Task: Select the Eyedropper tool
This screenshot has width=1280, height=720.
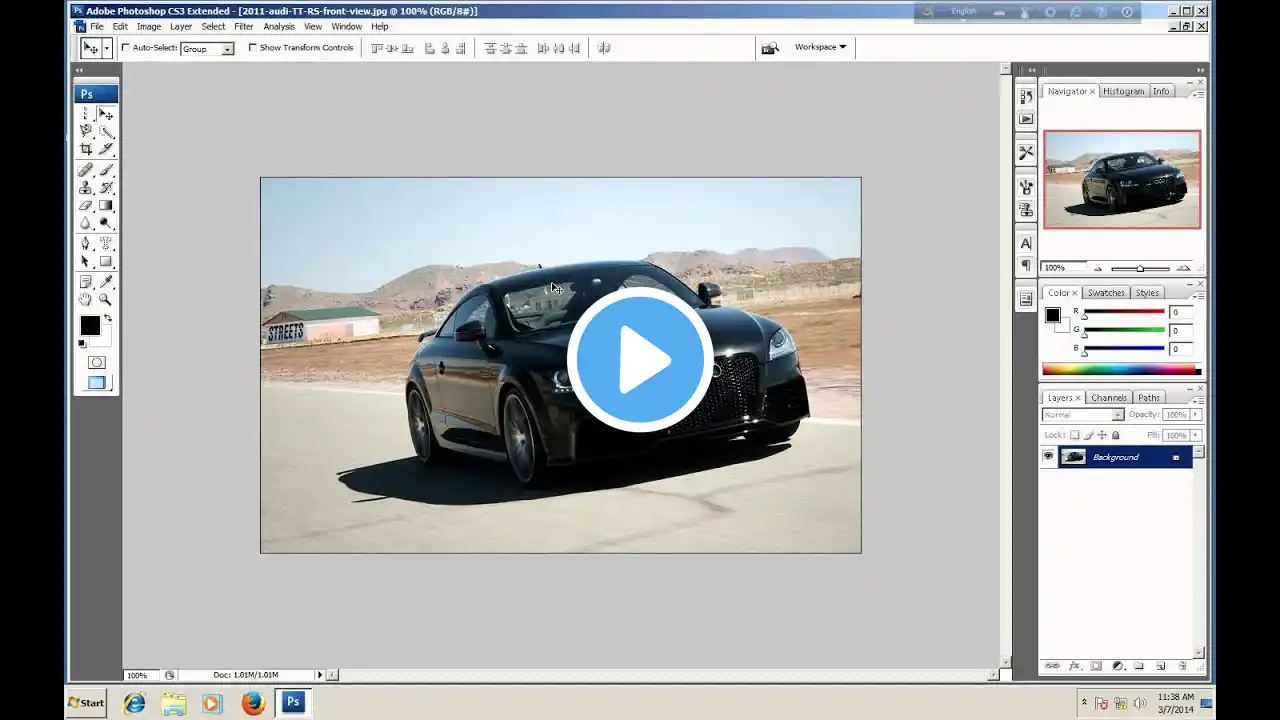Action: click(x=105, y=282)
